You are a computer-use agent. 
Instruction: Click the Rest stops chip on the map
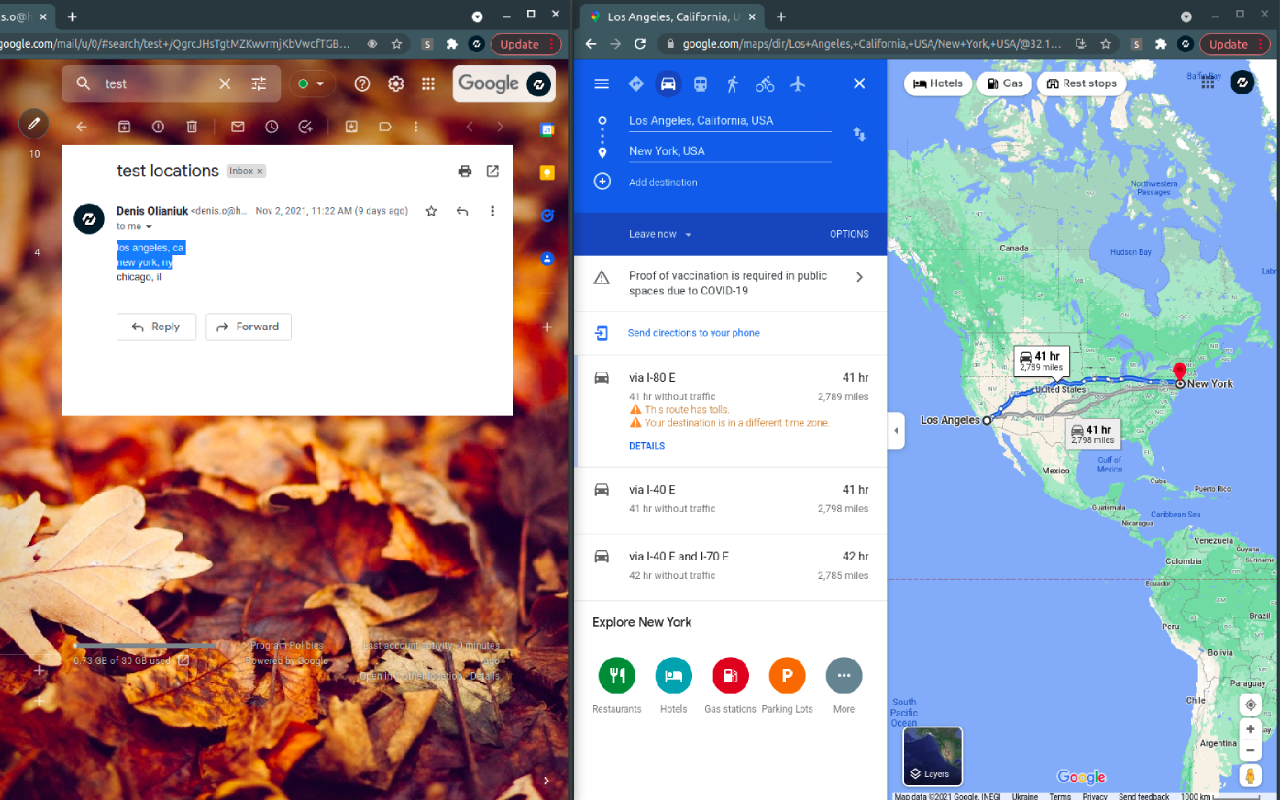pyautogui.click(x=1081, y=84)
